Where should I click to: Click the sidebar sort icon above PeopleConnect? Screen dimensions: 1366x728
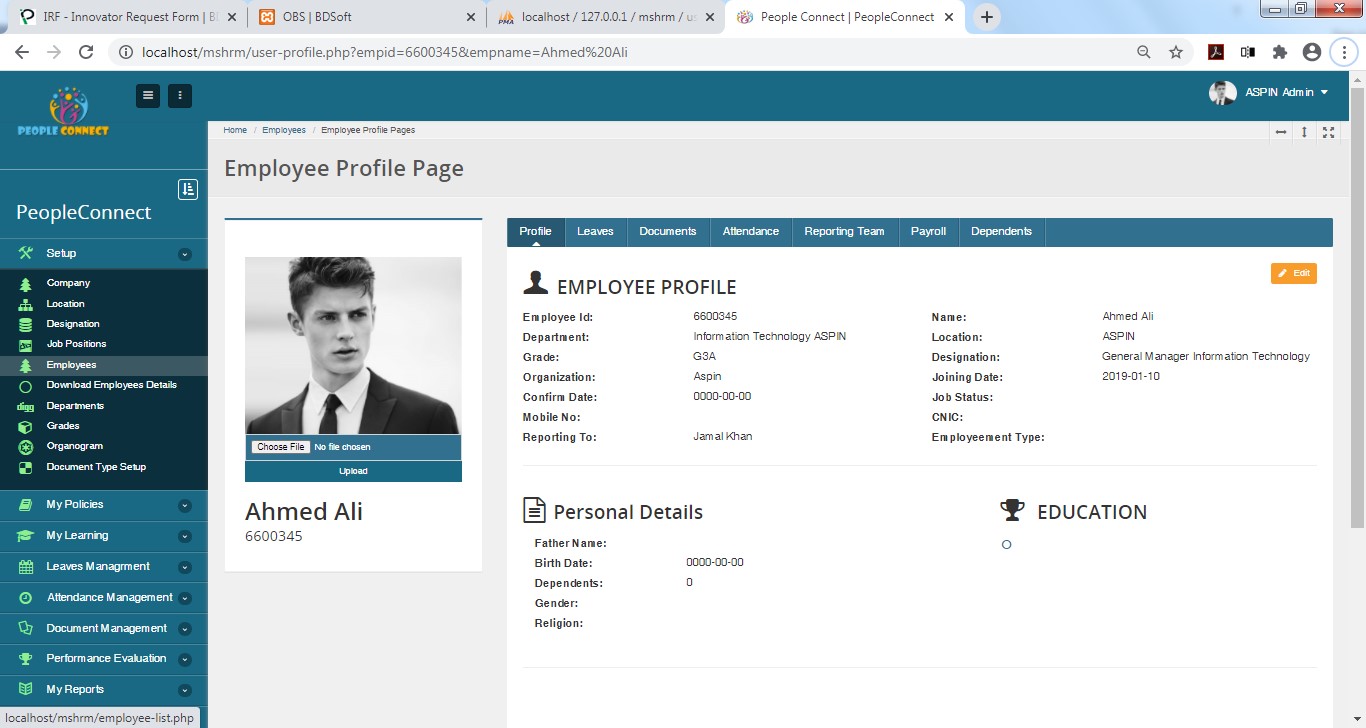(188, 189)
